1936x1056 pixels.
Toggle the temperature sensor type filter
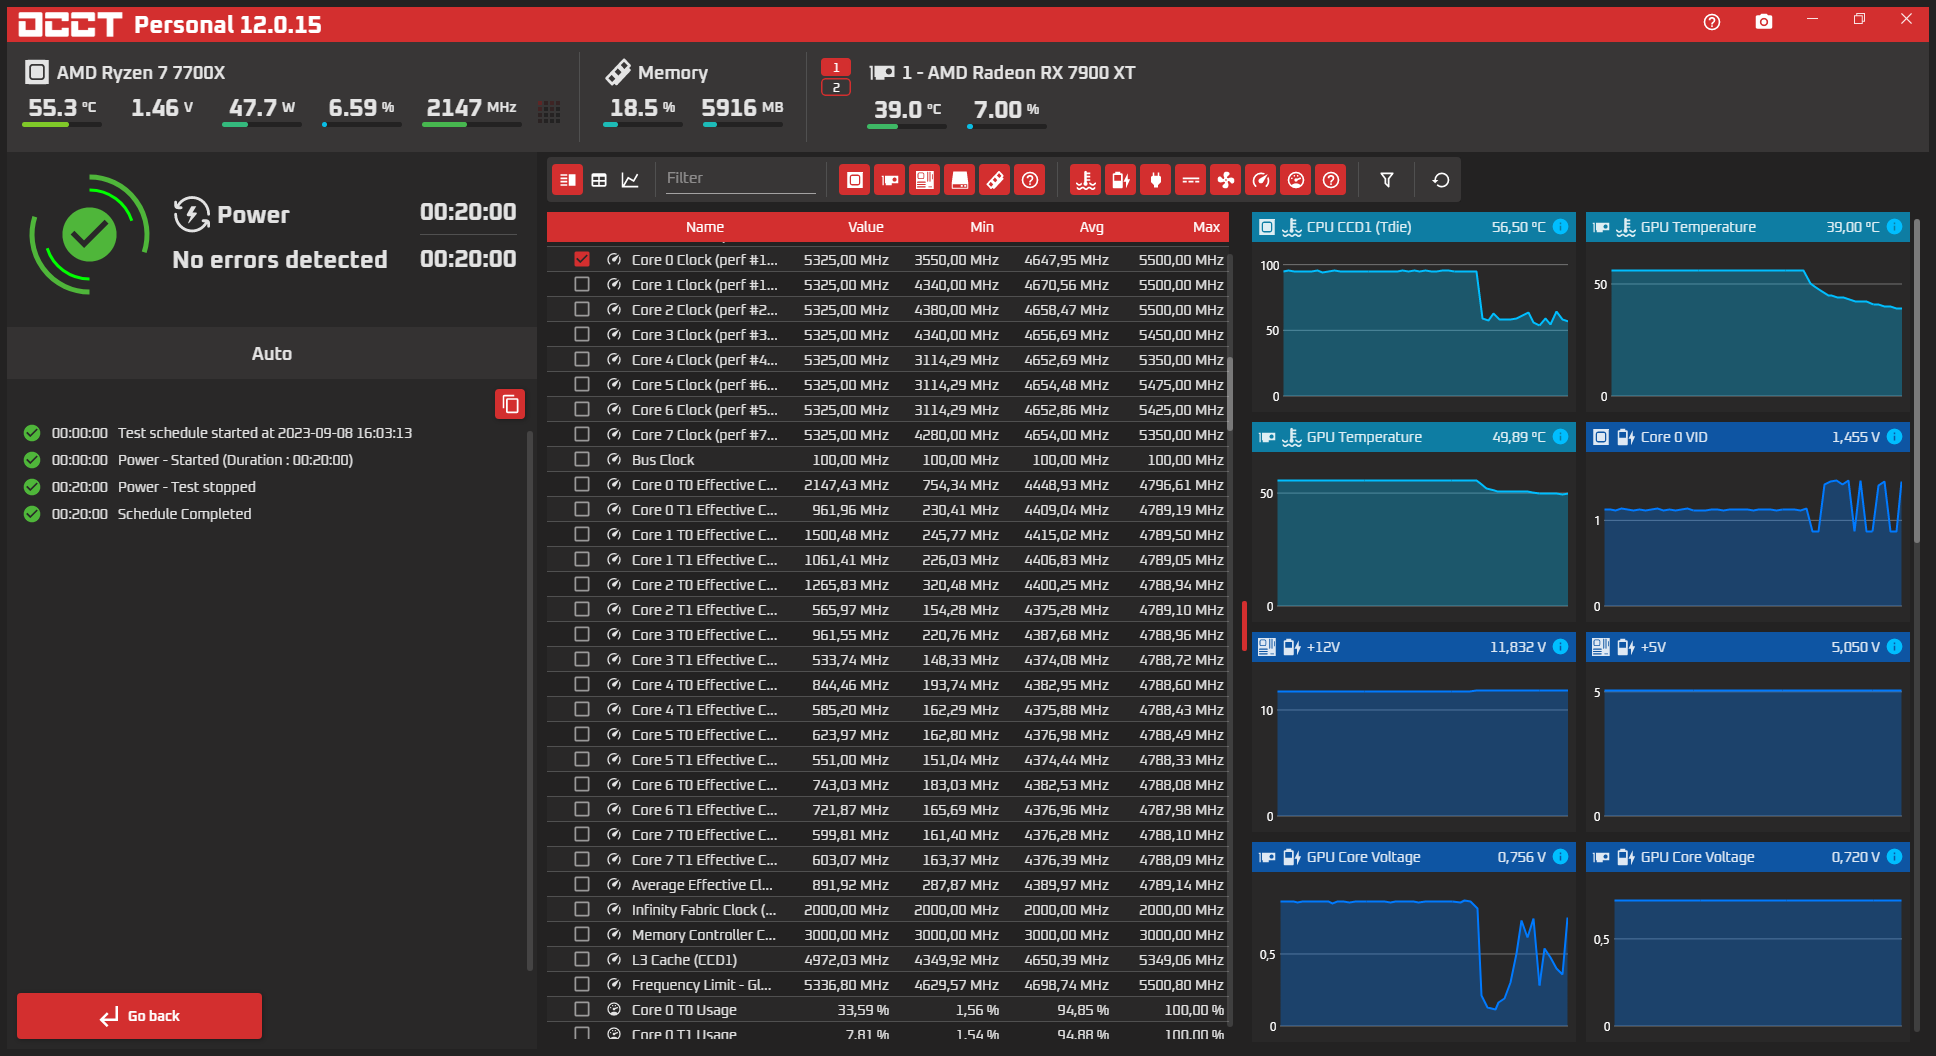coord(1085,180)
